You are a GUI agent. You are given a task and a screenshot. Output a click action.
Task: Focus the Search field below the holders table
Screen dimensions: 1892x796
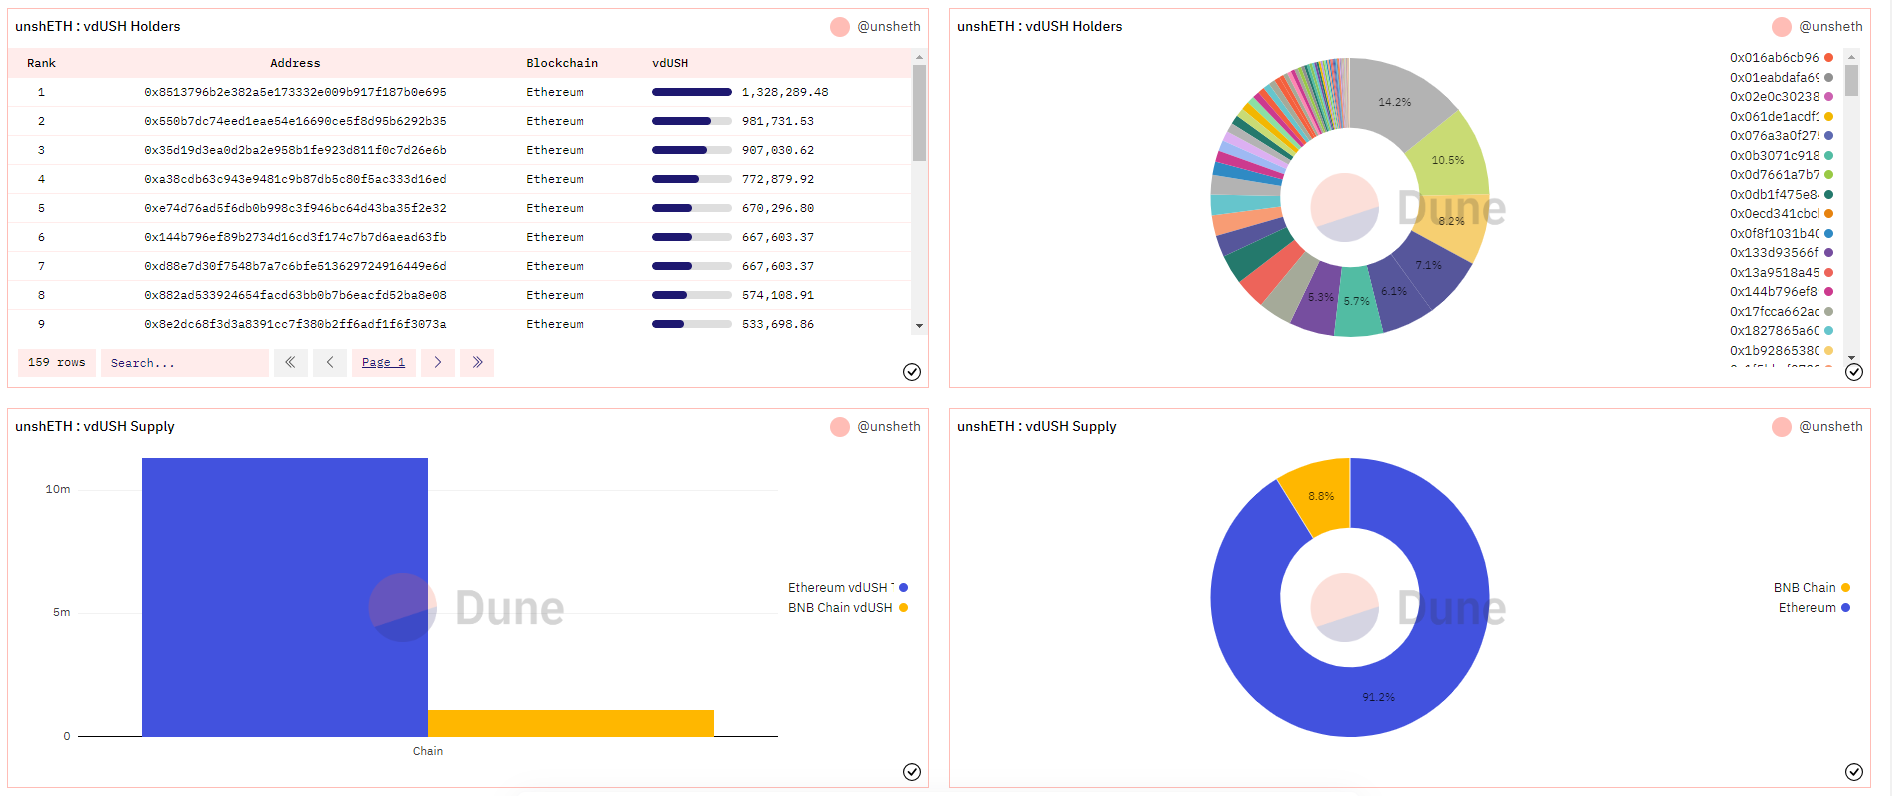coord(185,362)
